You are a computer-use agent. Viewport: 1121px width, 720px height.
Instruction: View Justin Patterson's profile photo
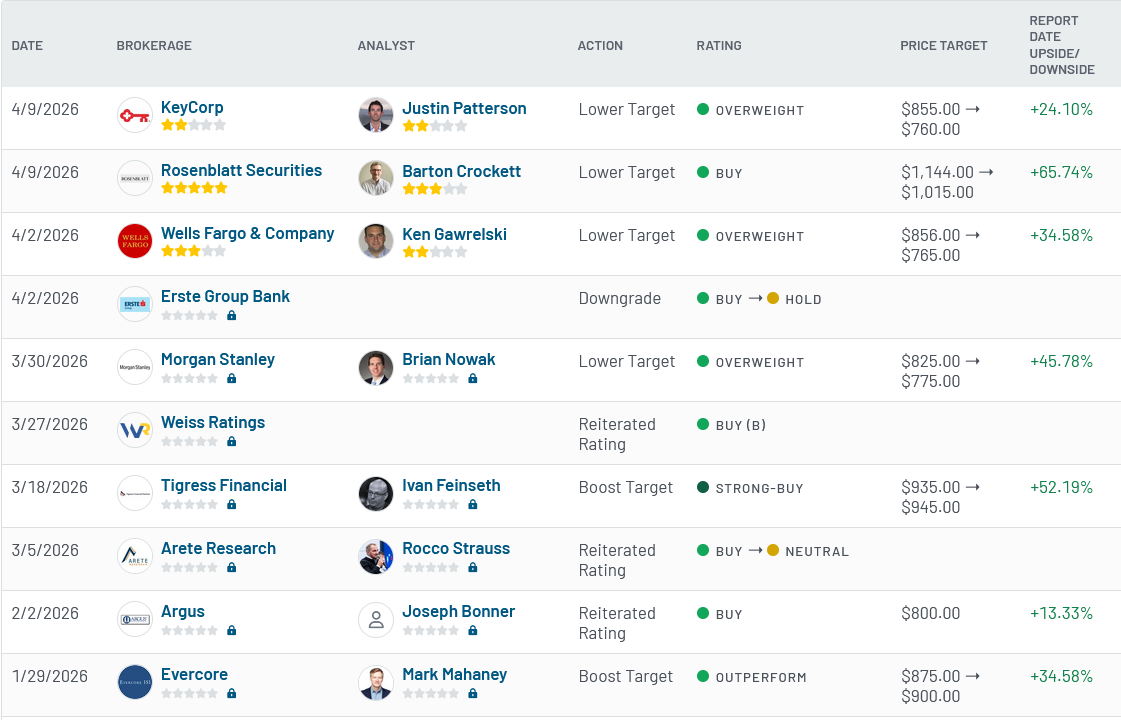pyautogui.click(x=375, y=115)
